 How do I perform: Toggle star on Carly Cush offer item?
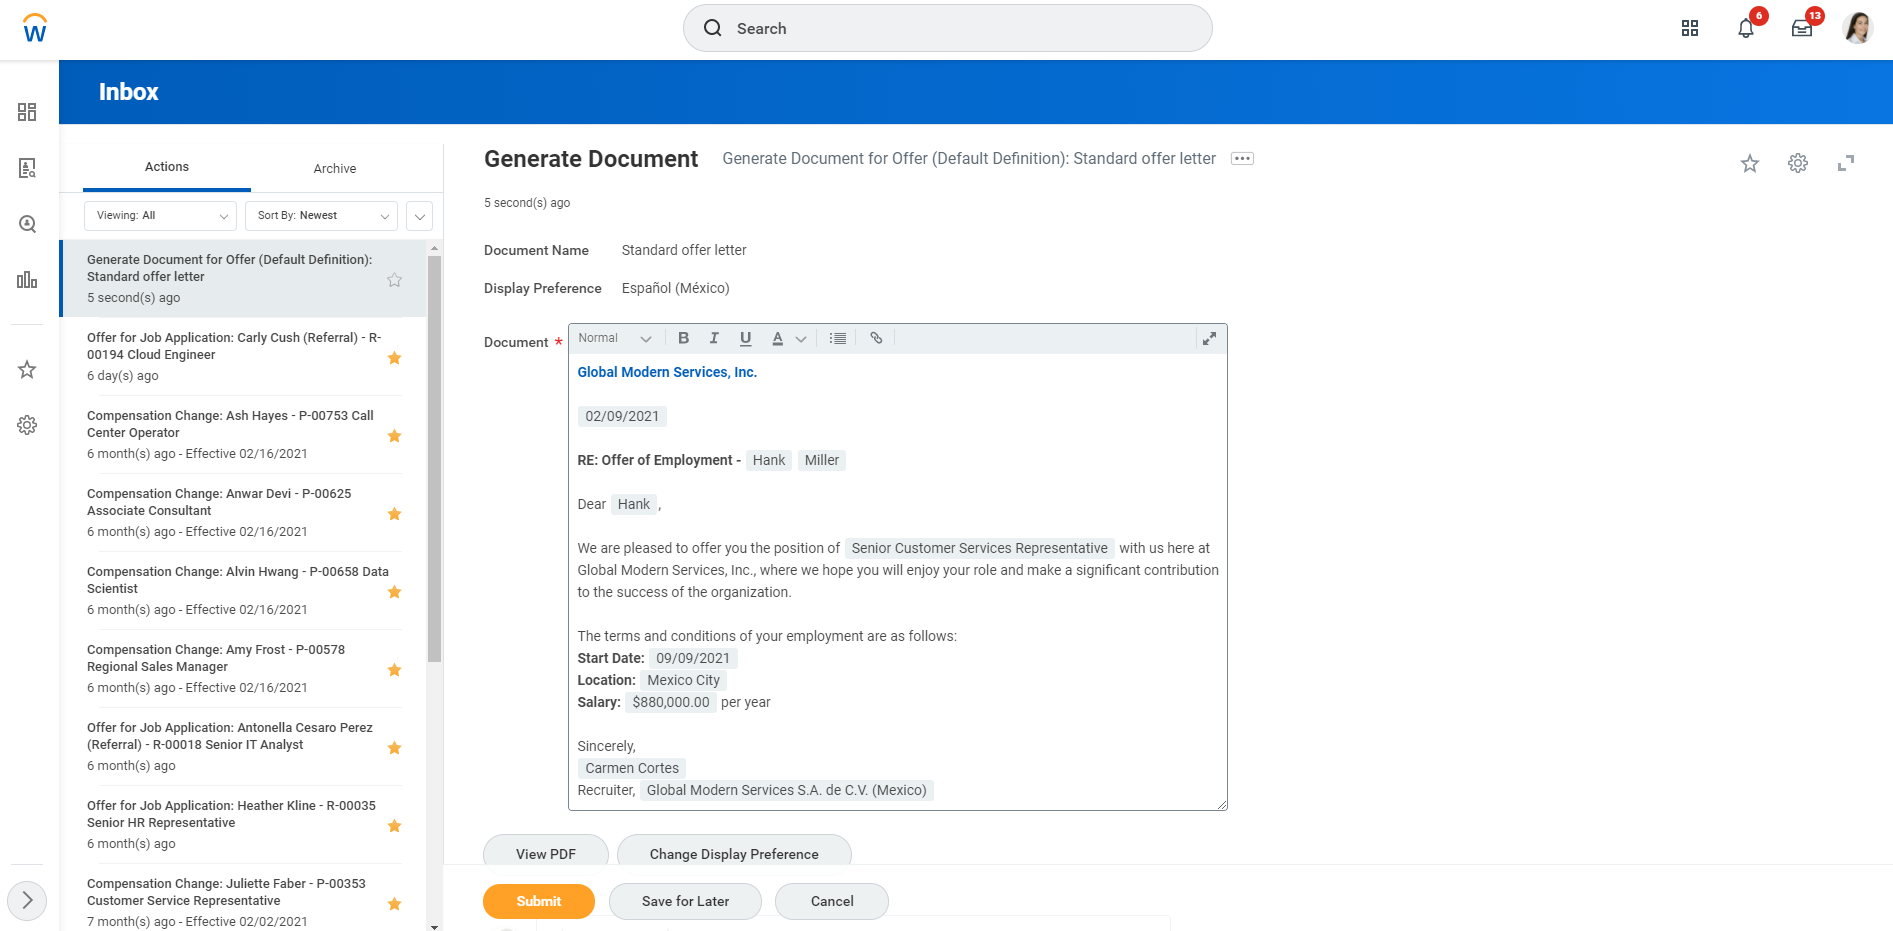pos(394,358)
